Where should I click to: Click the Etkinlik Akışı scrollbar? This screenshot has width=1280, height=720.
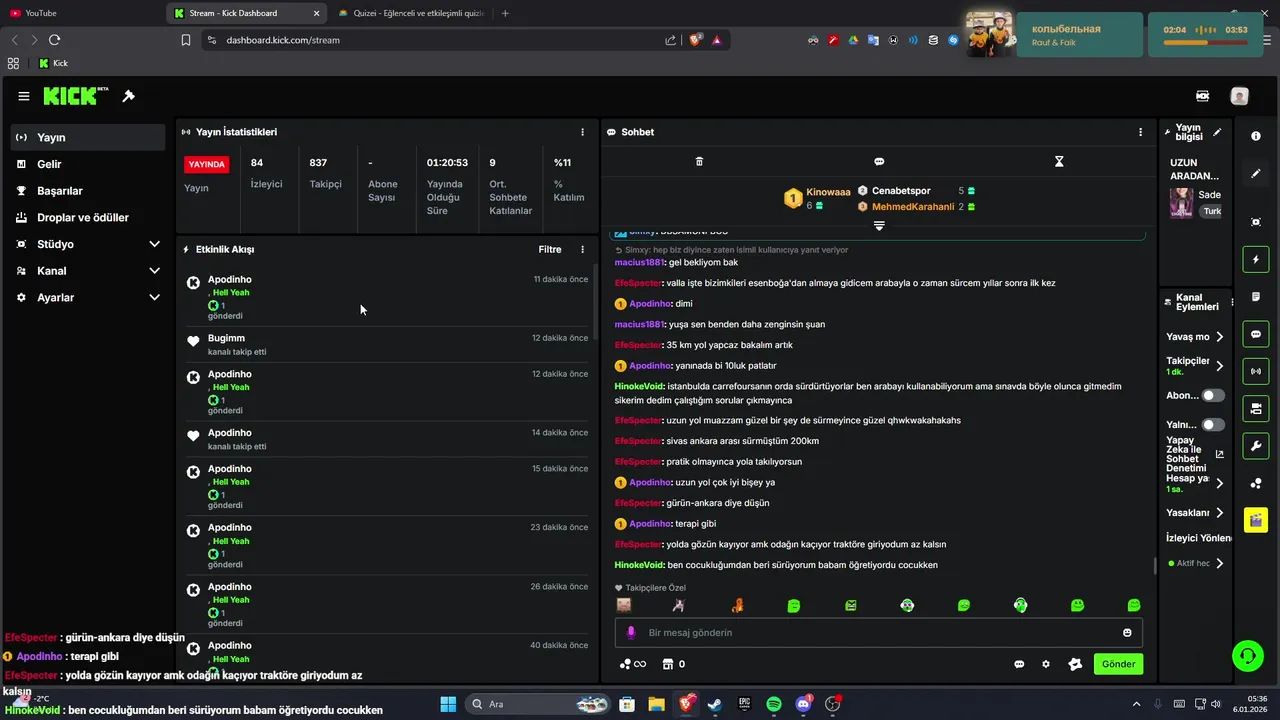click(x=594, y=300)
